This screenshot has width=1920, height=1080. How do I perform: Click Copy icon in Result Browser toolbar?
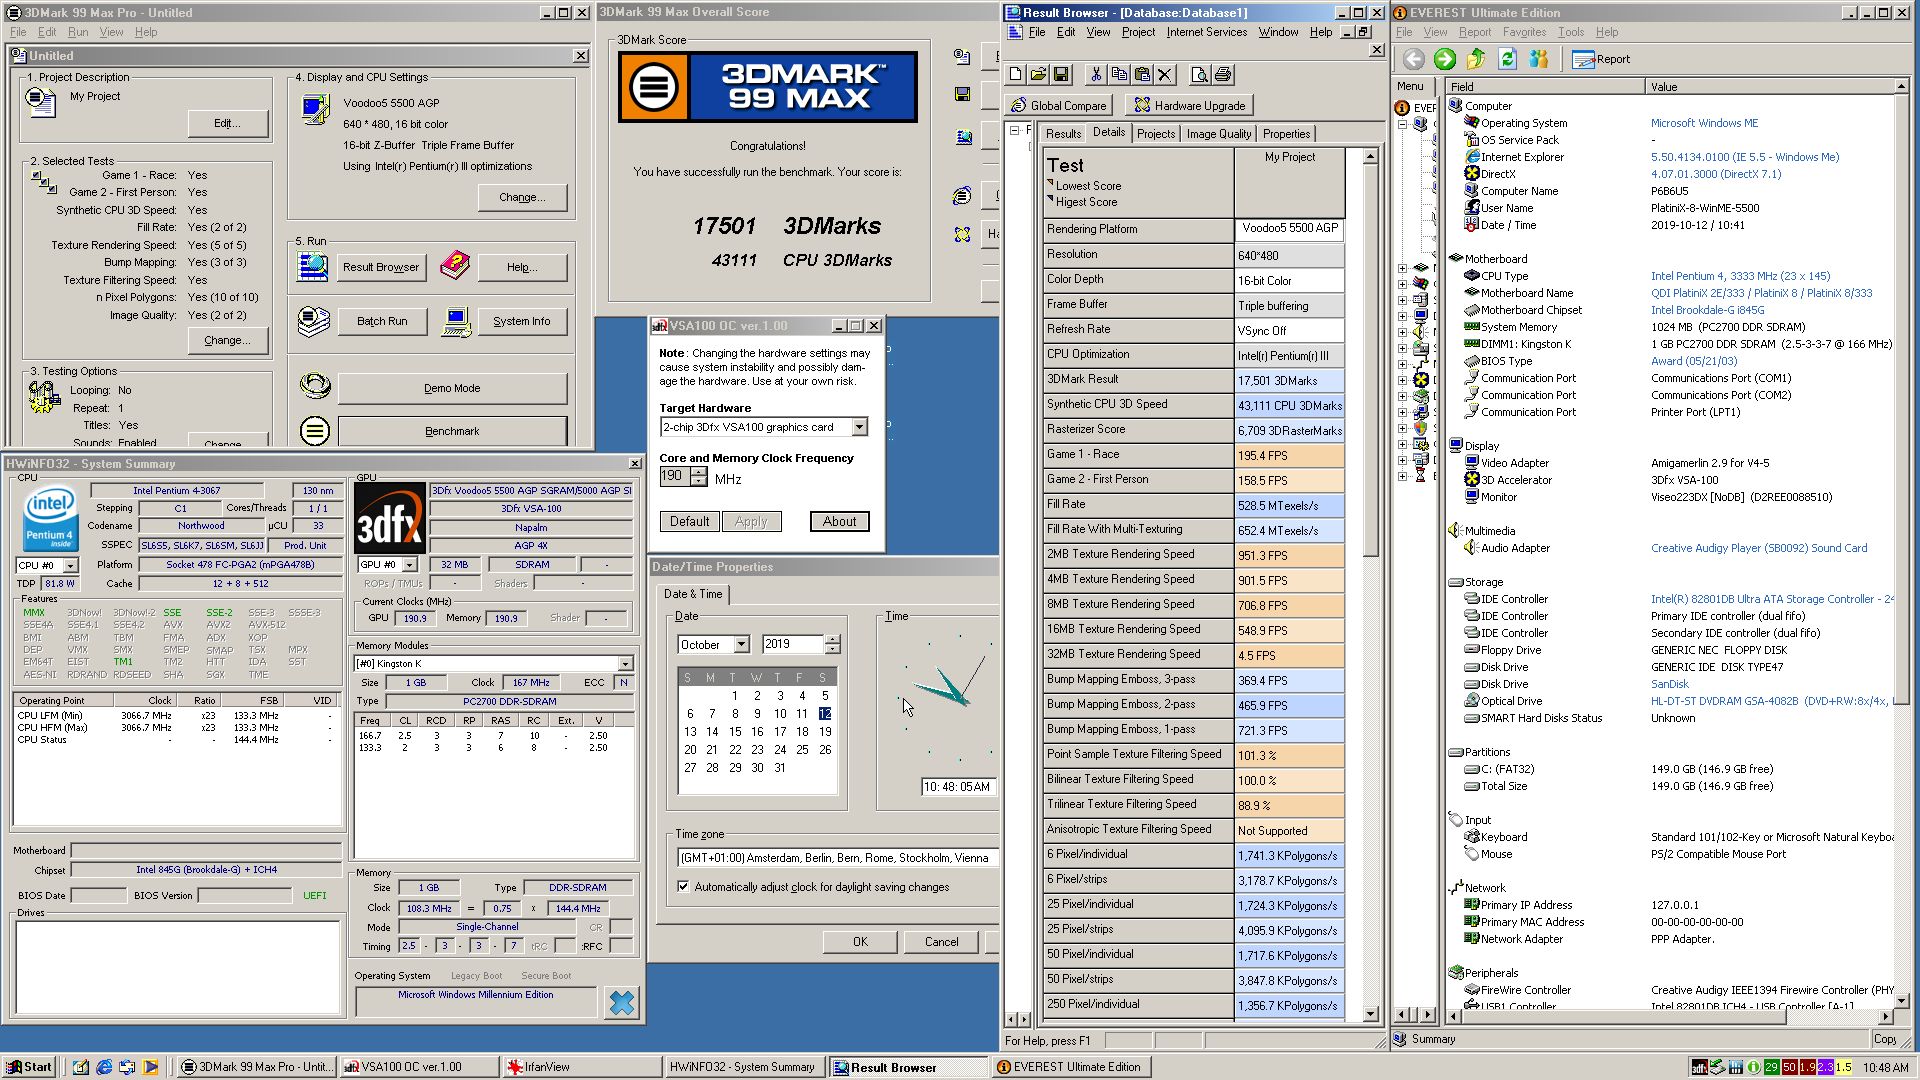[1119, 74]
